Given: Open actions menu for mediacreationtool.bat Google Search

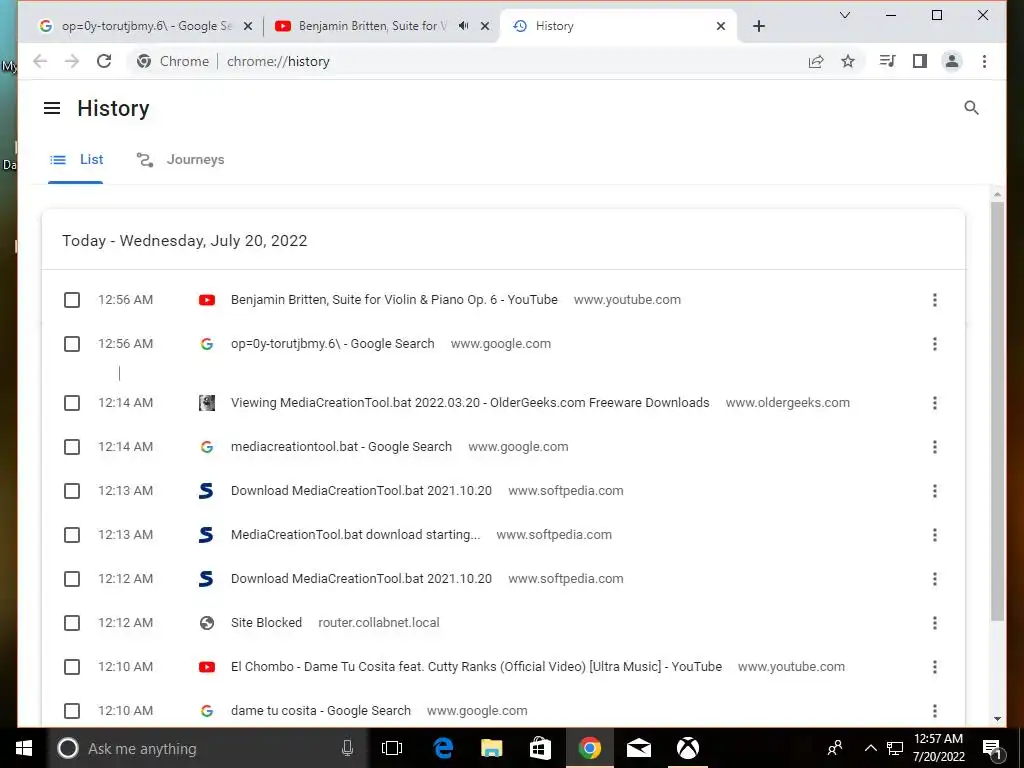Looking at the screenshot, I should [x=935, y=447].
